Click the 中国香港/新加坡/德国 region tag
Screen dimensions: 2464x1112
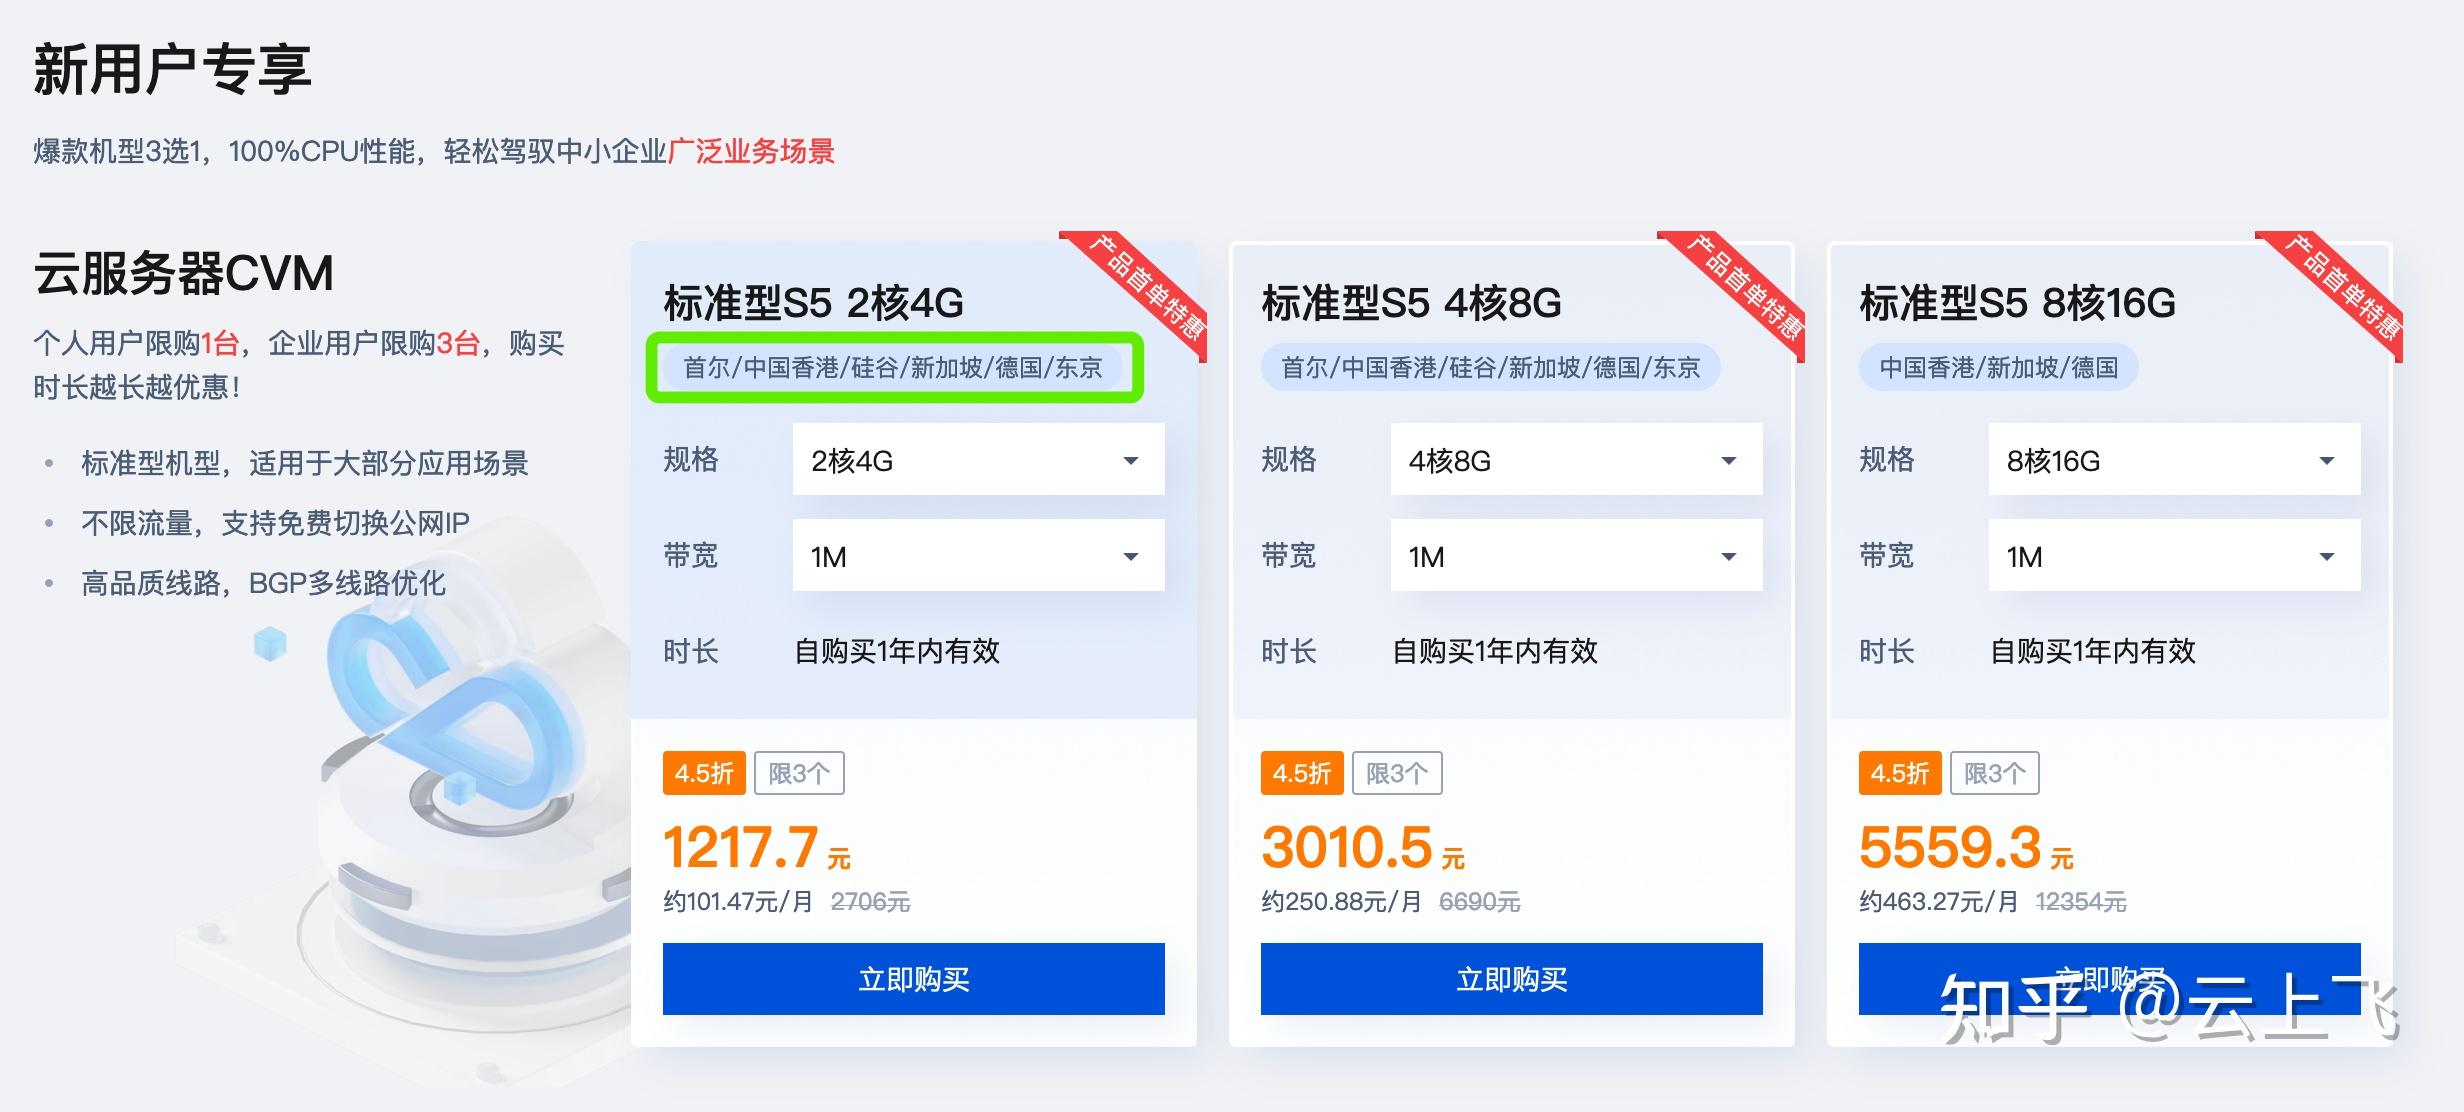pyautogui.click(x=1998, y=368)
